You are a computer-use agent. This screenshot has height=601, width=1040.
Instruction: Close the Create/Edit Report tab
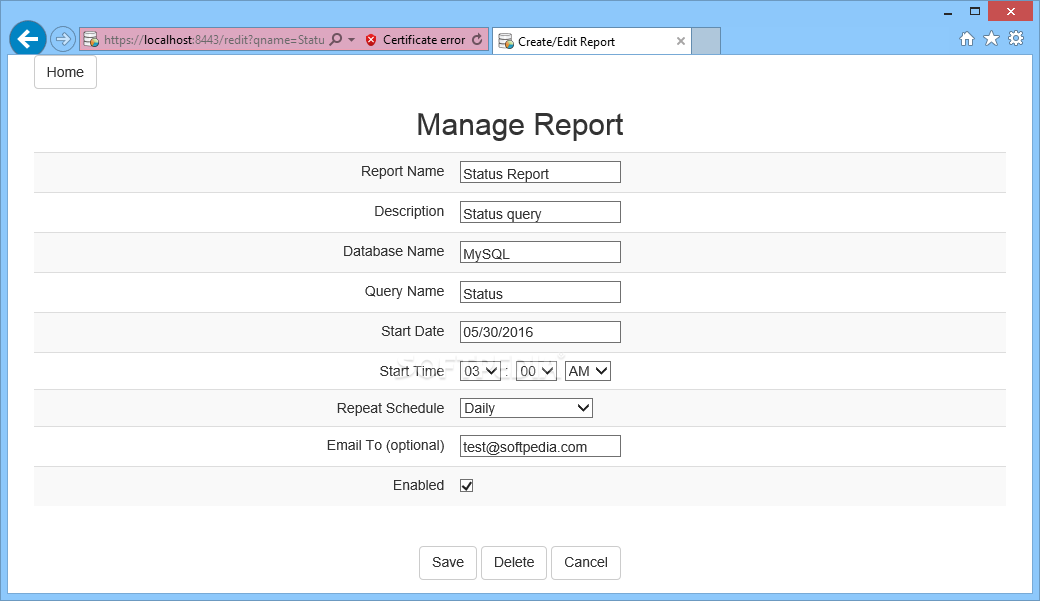(681, 41)
